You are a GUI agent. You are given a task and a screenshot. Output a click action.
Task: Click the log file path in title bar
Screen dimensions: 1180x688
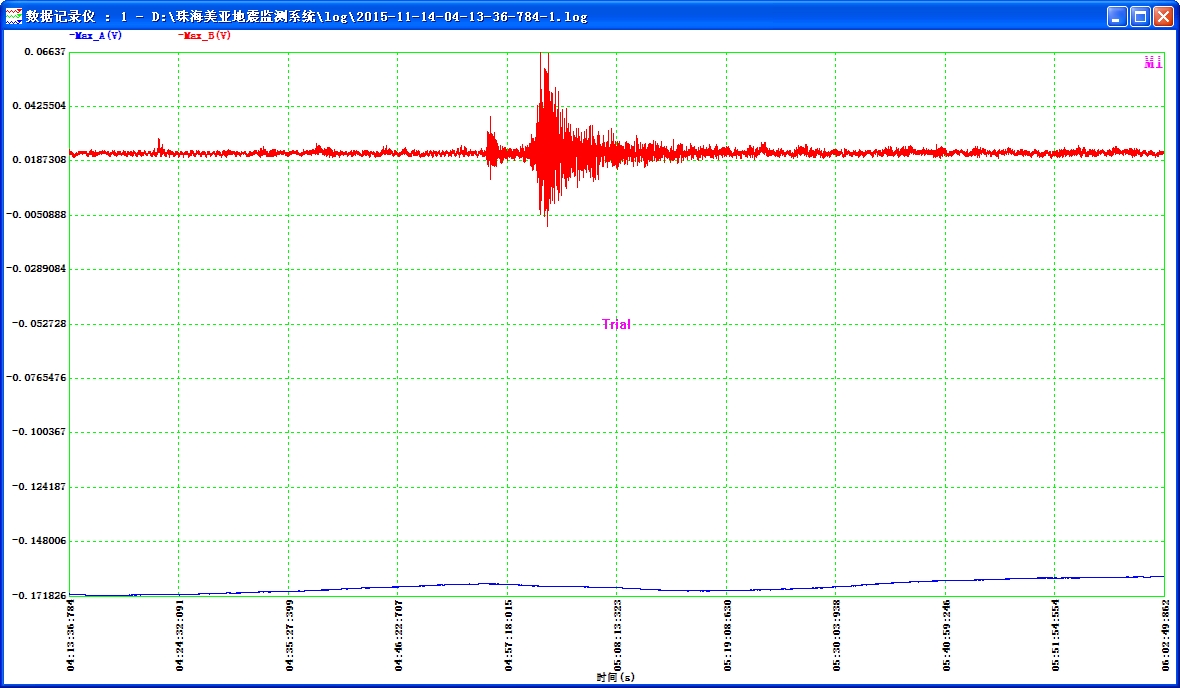pos(369,16)
